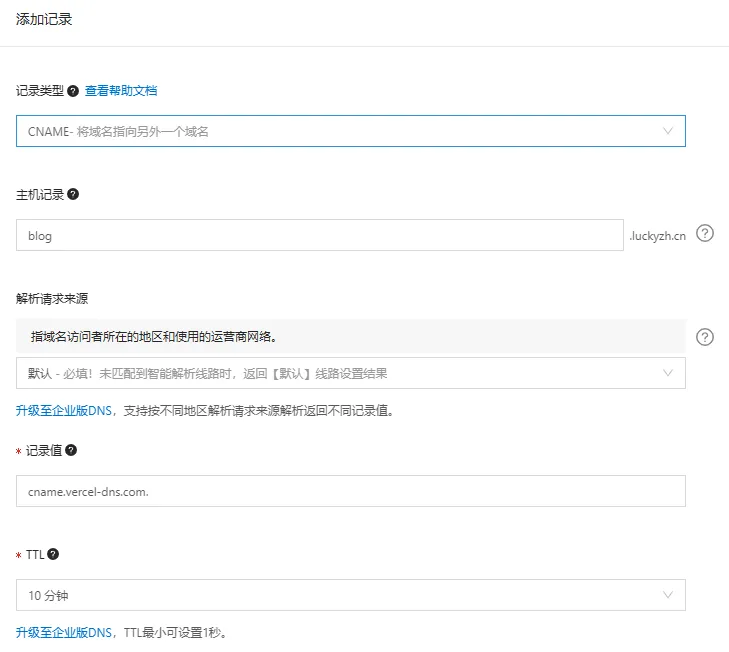Focus the 主机记录 field containing blog
The height and width of the screenshot is (652, 729).
point(320,235)
